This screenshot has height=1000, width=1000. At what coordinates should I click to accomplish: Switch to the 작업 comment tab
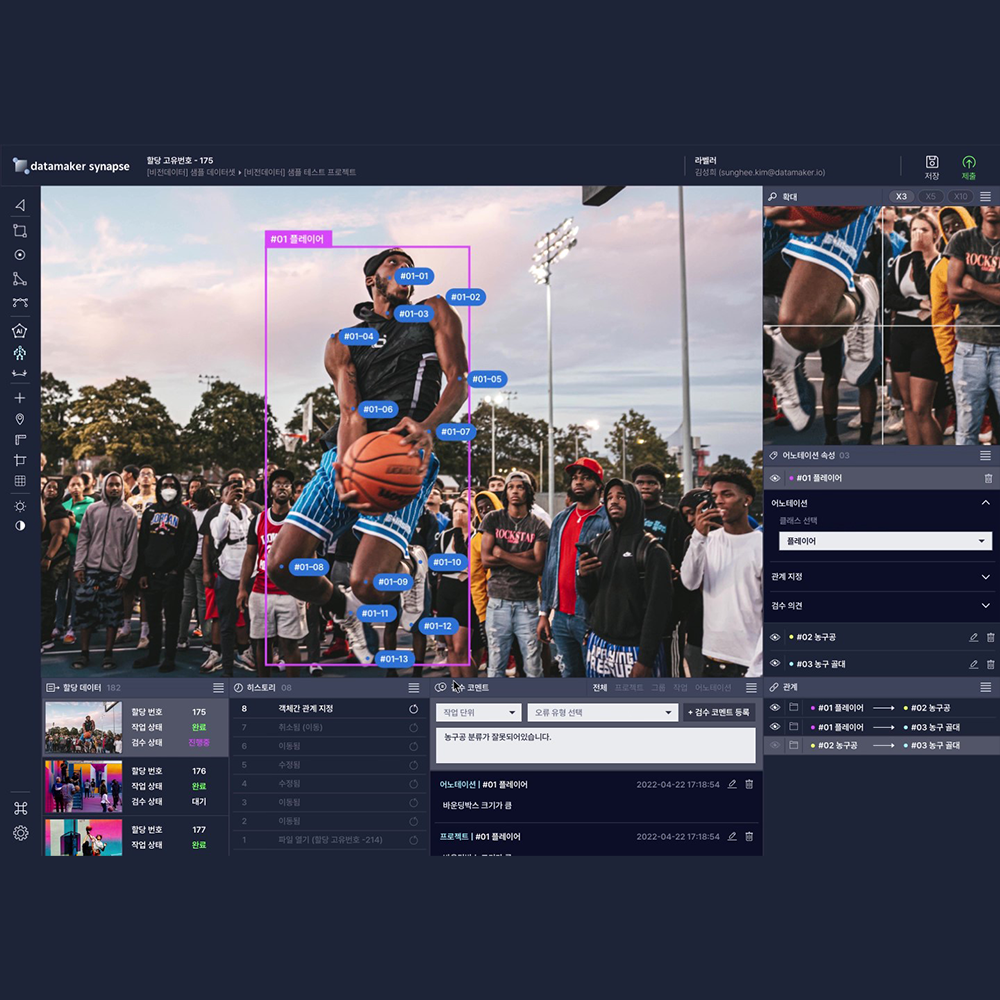pos(680,688)
